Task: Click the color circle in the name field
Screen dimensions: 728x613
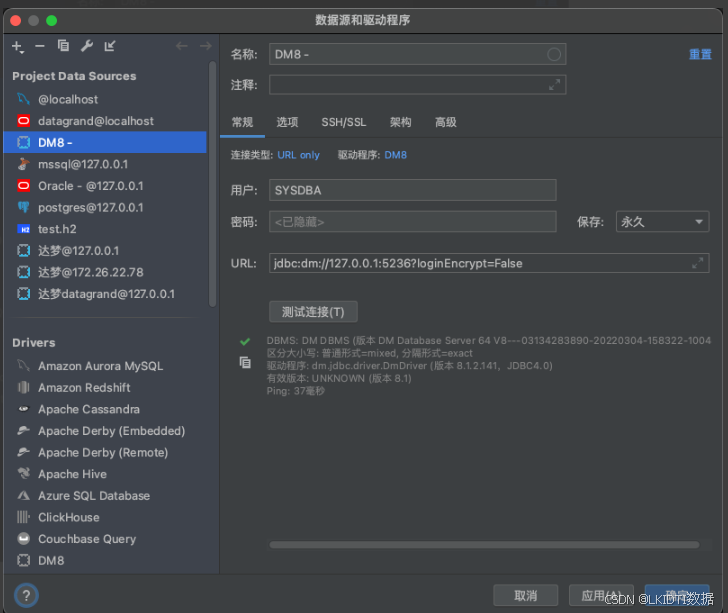Action: [x=554, y=54]
